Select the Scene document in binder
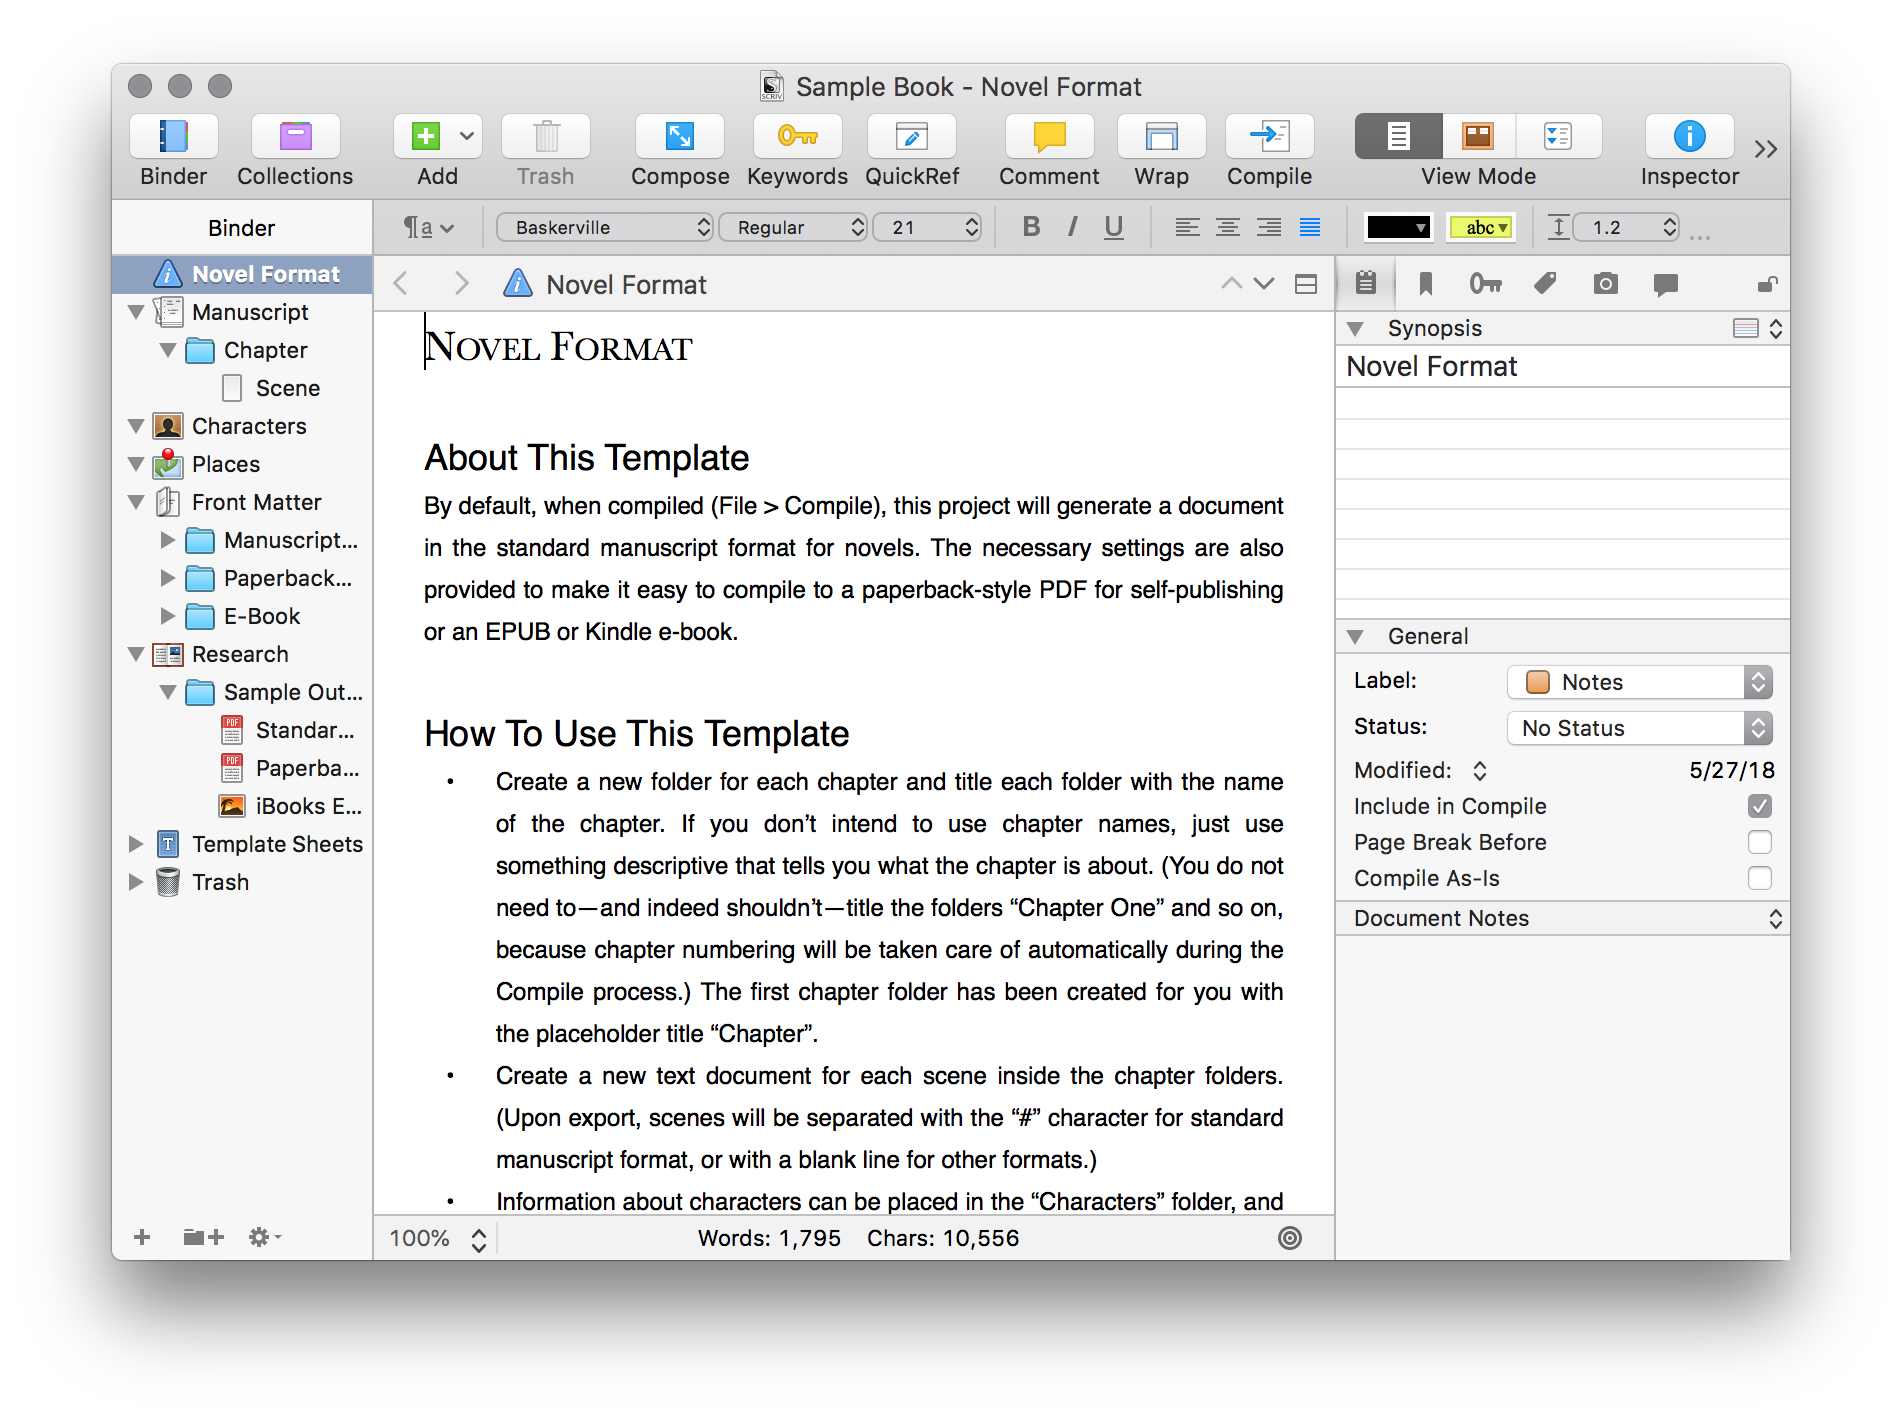 click(287, 388)
